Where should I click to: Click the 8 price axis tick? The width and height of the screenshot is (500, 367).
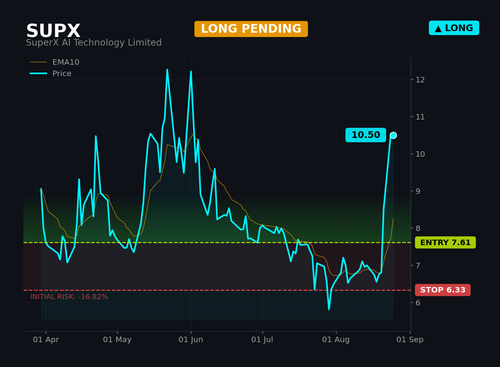pyautogui.click(x=418, y=228)
